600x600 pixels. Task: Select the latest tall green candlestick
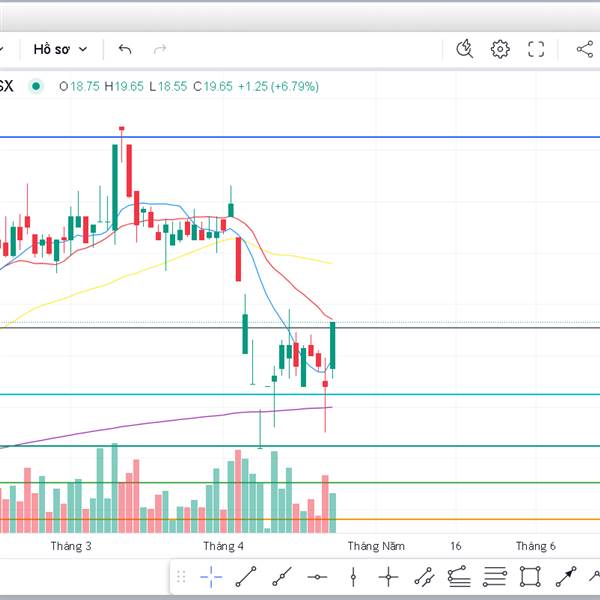click(x=333, y=346)
